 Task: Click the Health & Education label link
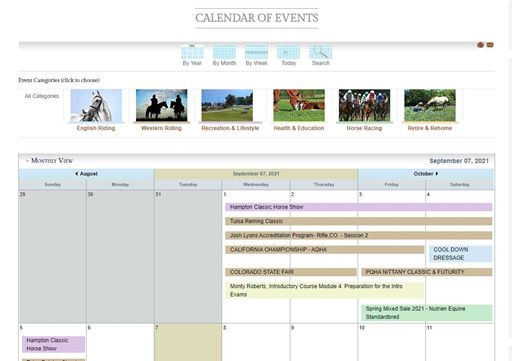[299, 128]
